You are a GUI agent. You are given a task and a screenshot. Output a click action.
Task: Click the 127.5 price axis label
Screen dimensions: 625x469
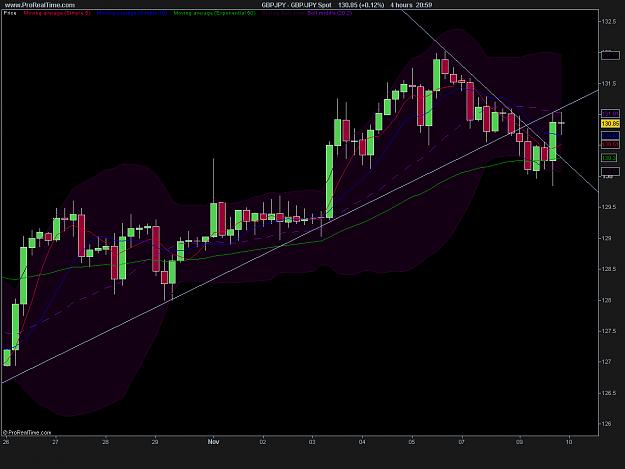[608, 331]
